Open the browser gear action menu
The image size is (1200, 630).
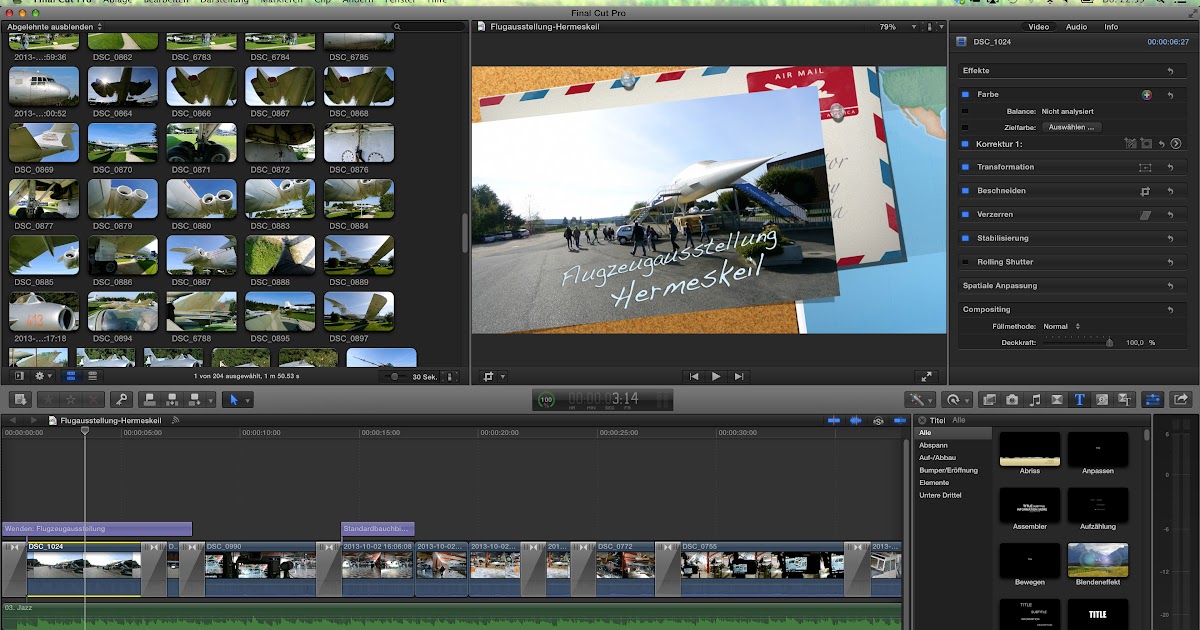[44, 376]
